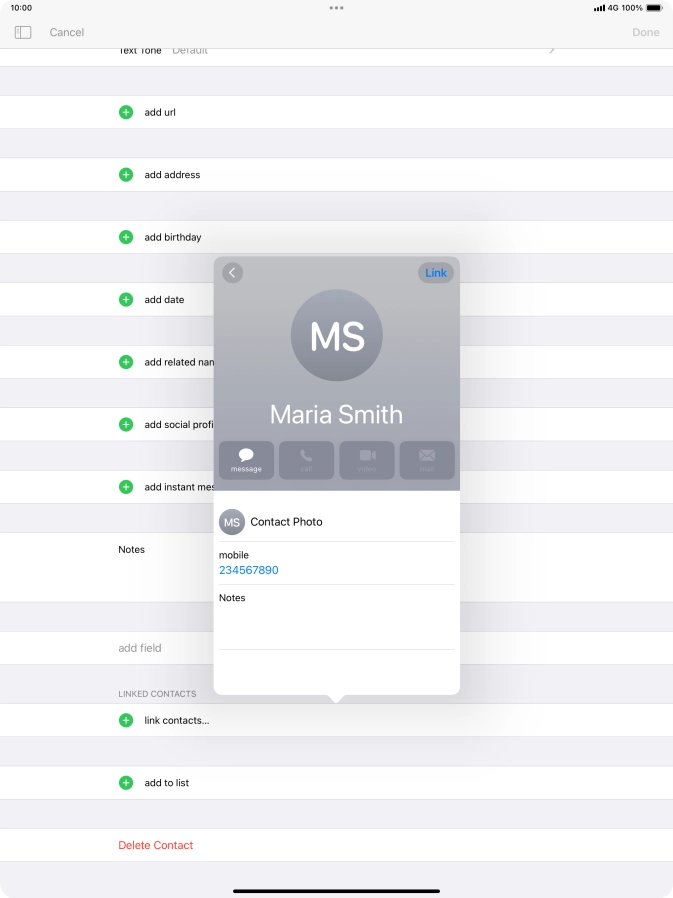Tap mobile number 234567890

[249, 570]
